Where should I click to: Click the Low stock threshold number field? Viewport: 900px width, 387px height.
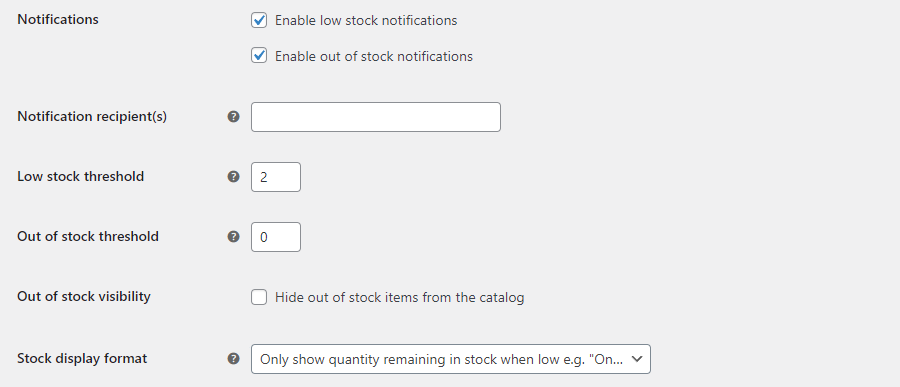pyautogui.click(x=276, y=177)
